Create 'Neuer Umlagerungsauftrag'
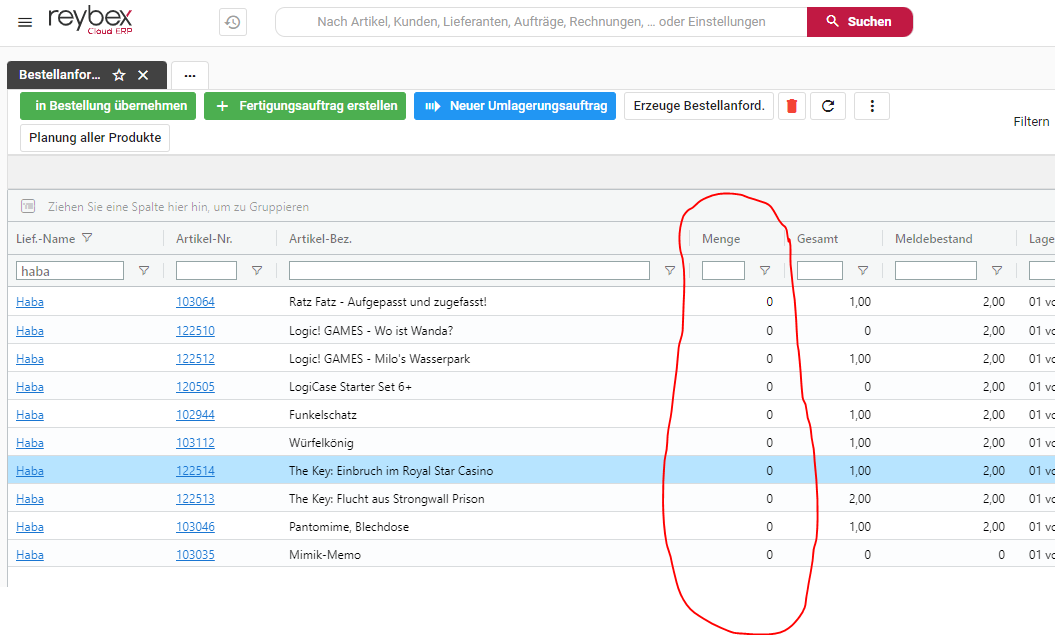 (515, 106)
